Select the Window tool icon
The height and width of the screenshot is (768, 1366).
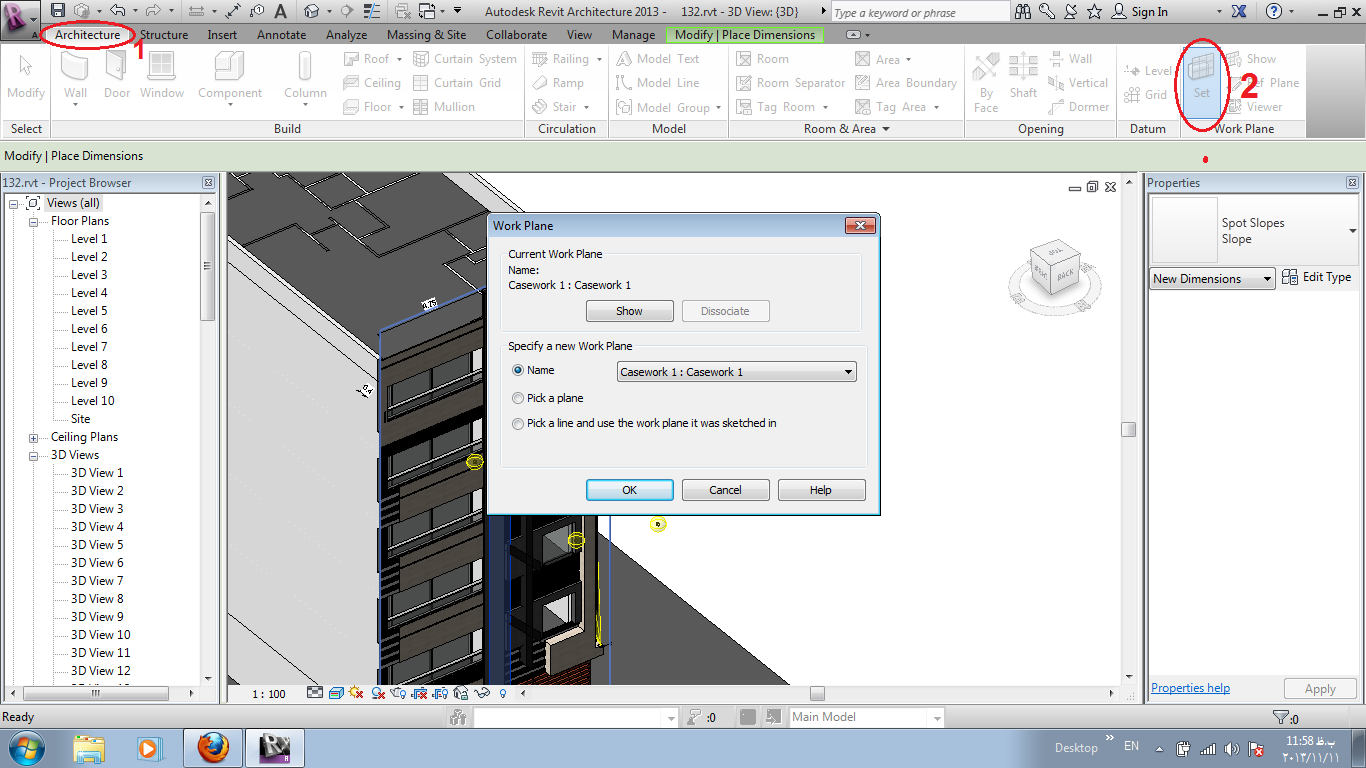(161, 77)
